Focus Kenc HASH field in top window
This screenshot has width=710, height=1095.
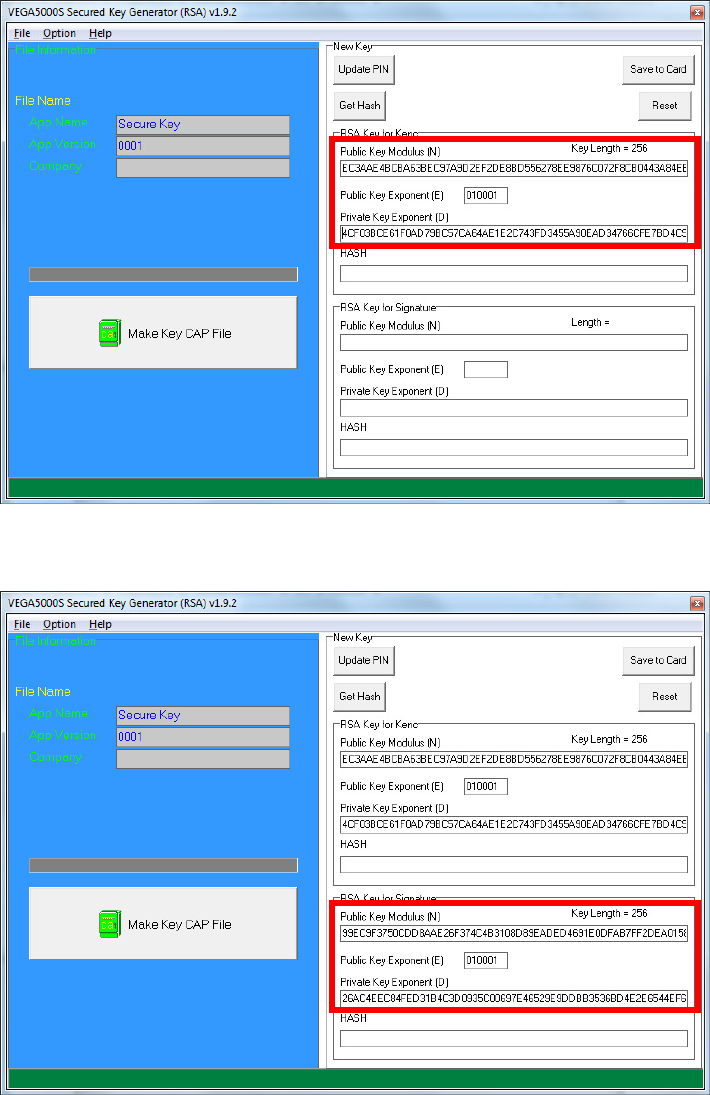click(x=514, y=273)
